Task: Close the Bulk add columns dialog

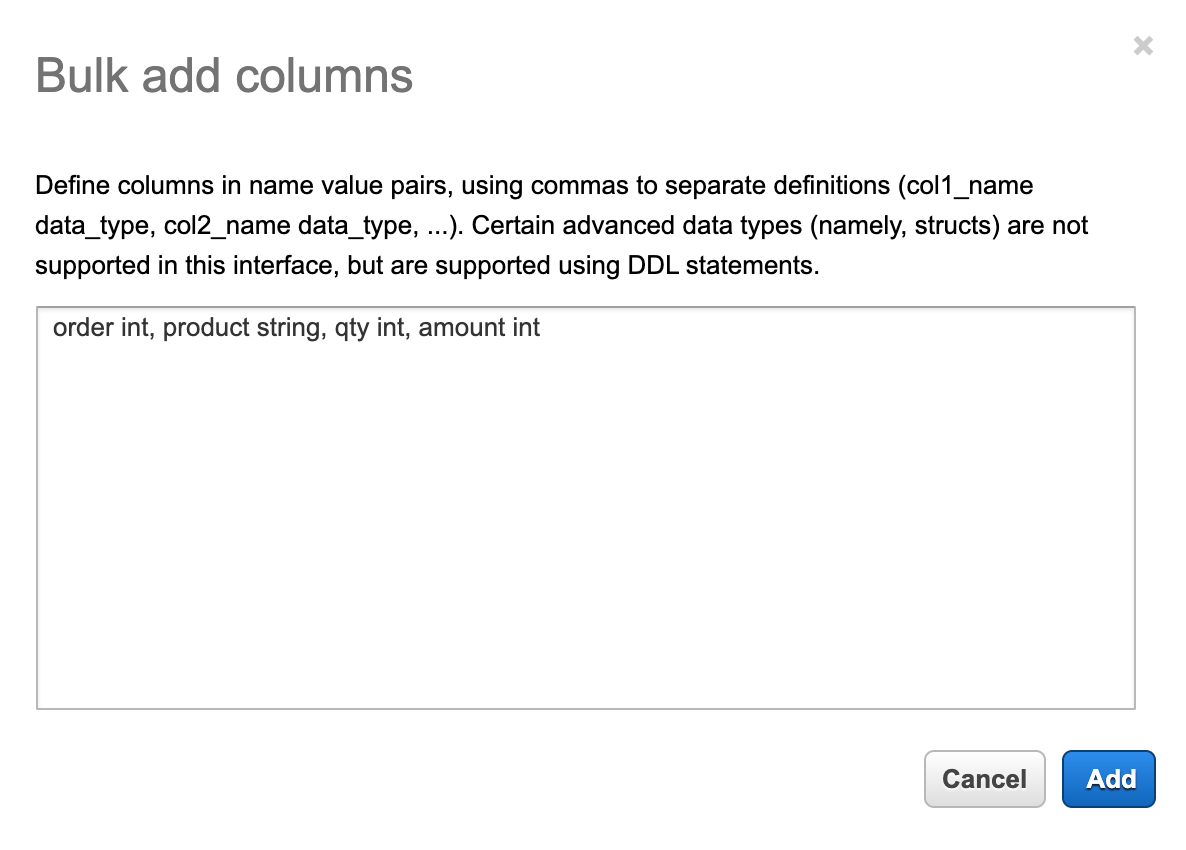Action: (1143, 46)
